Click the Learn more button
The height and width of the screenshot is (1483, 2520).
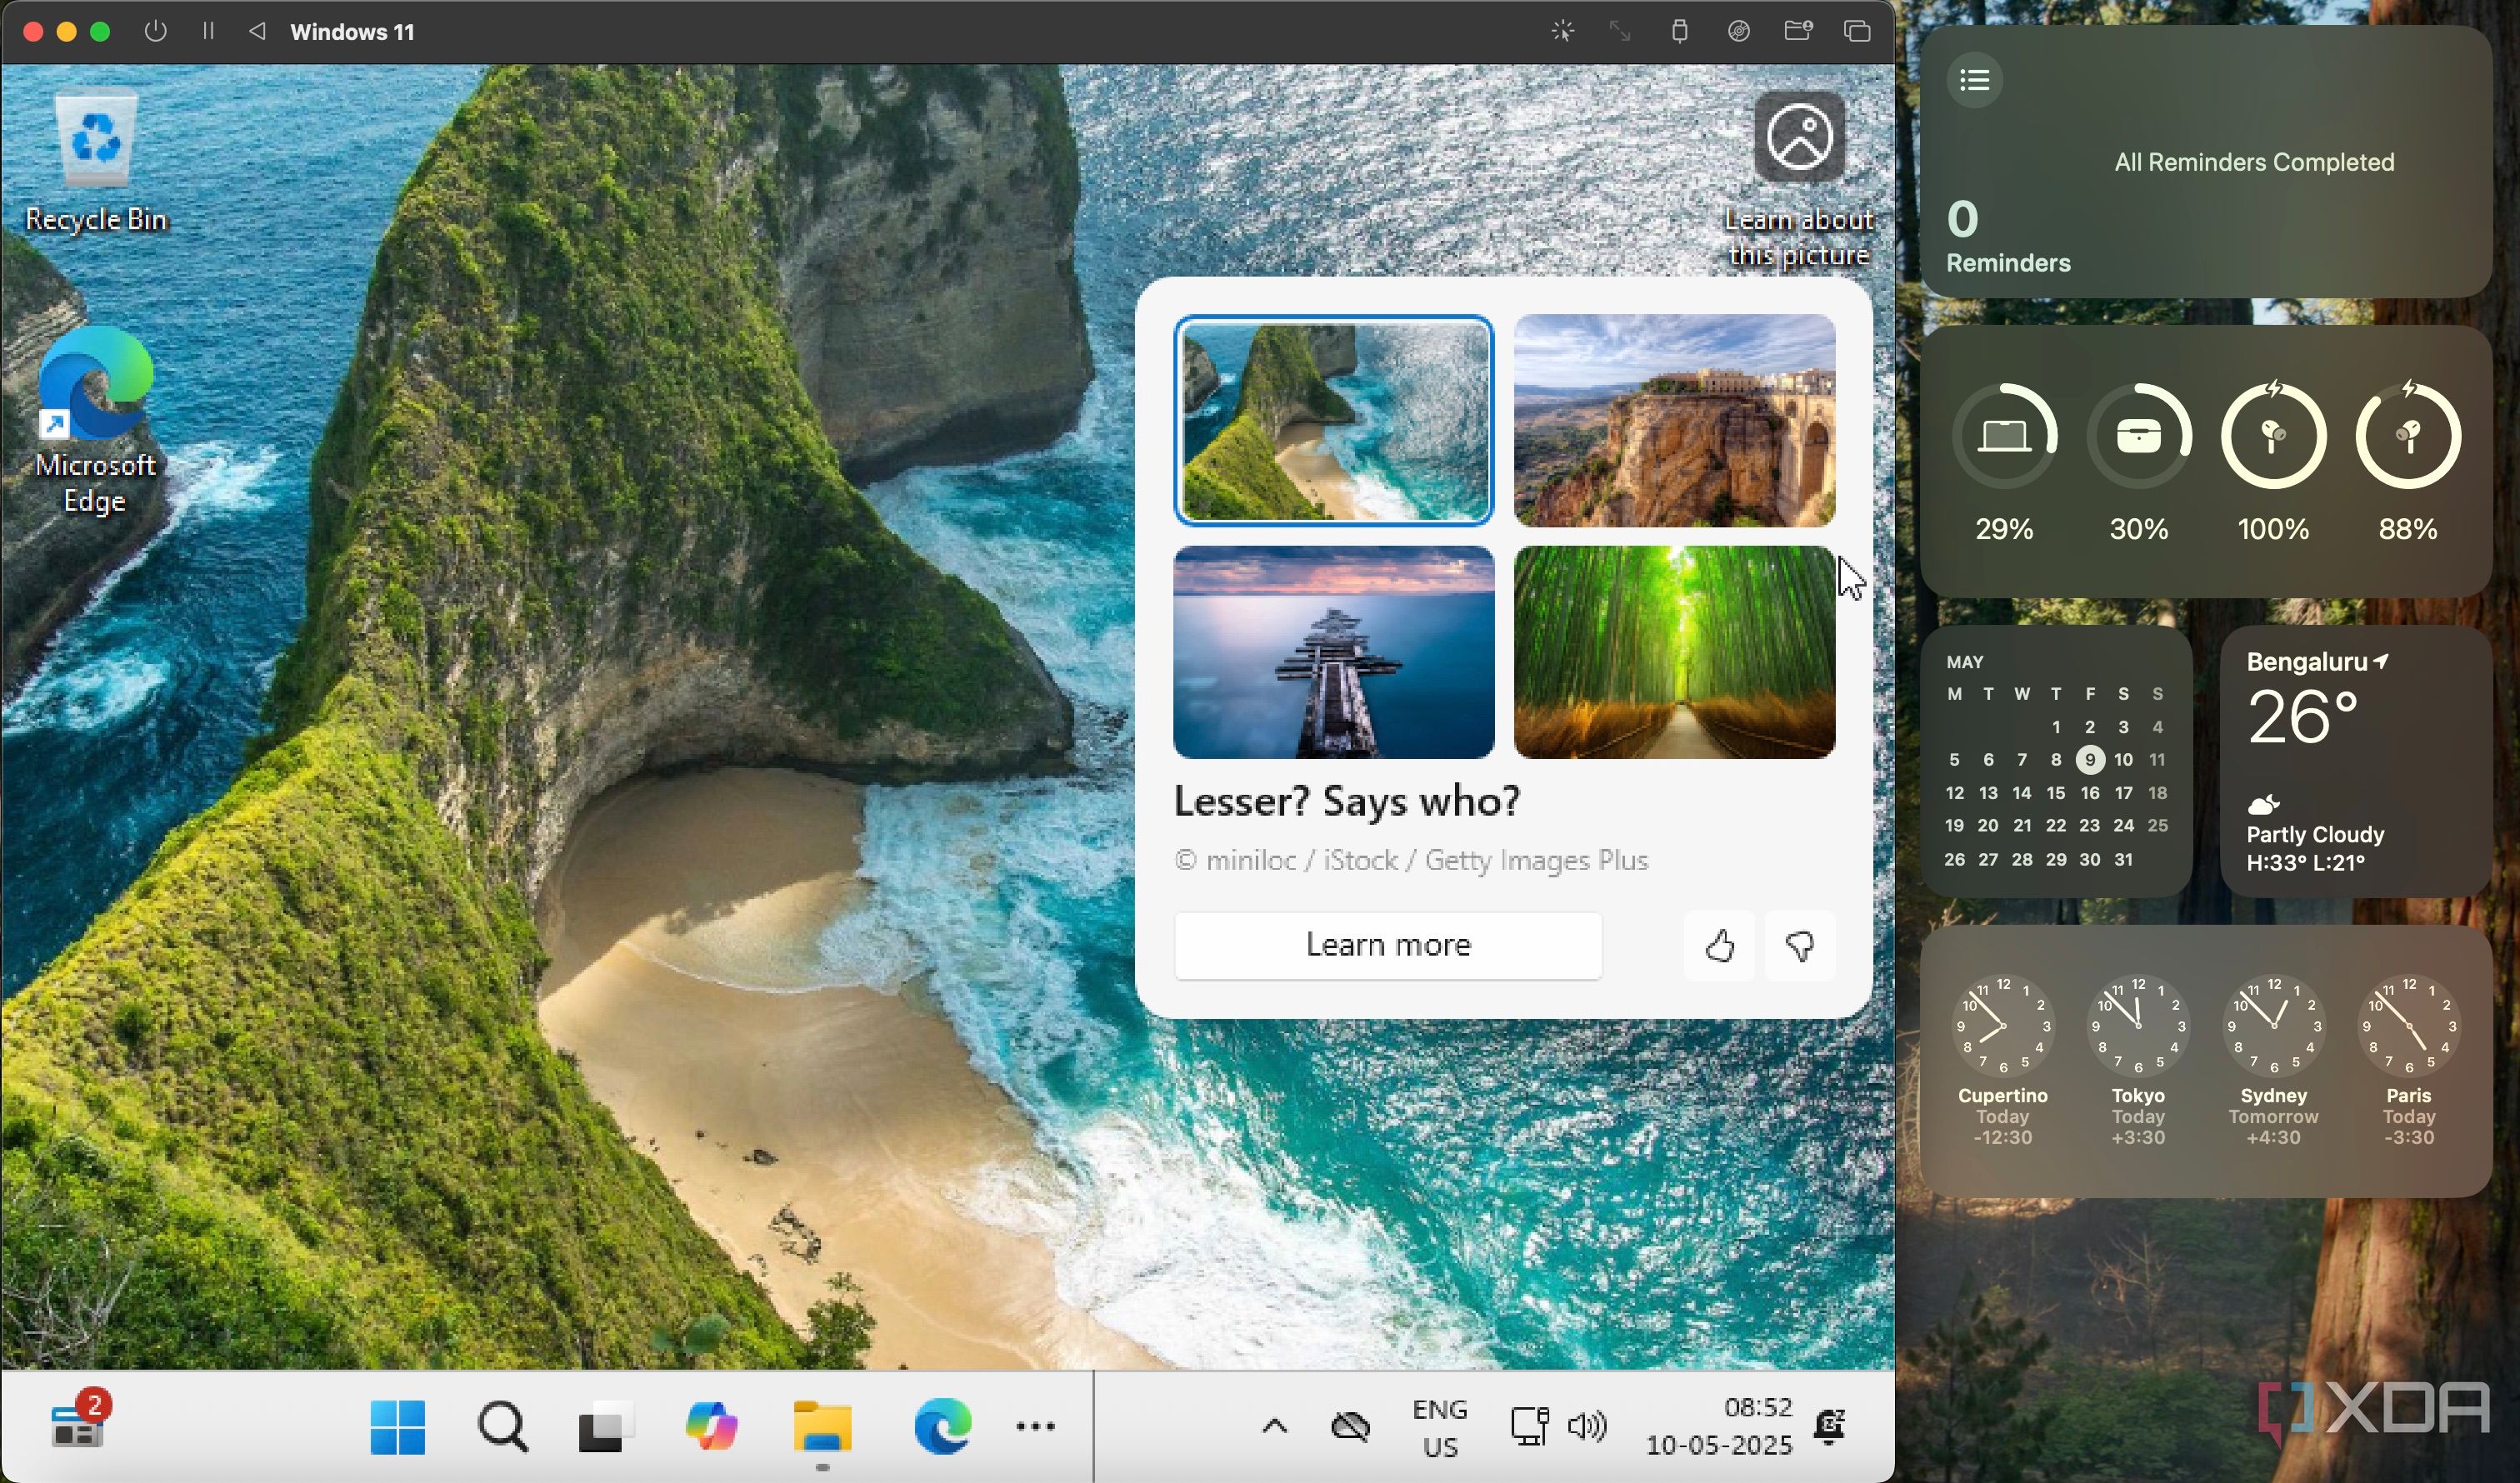pyautogui.click(x=1388, y=945)
